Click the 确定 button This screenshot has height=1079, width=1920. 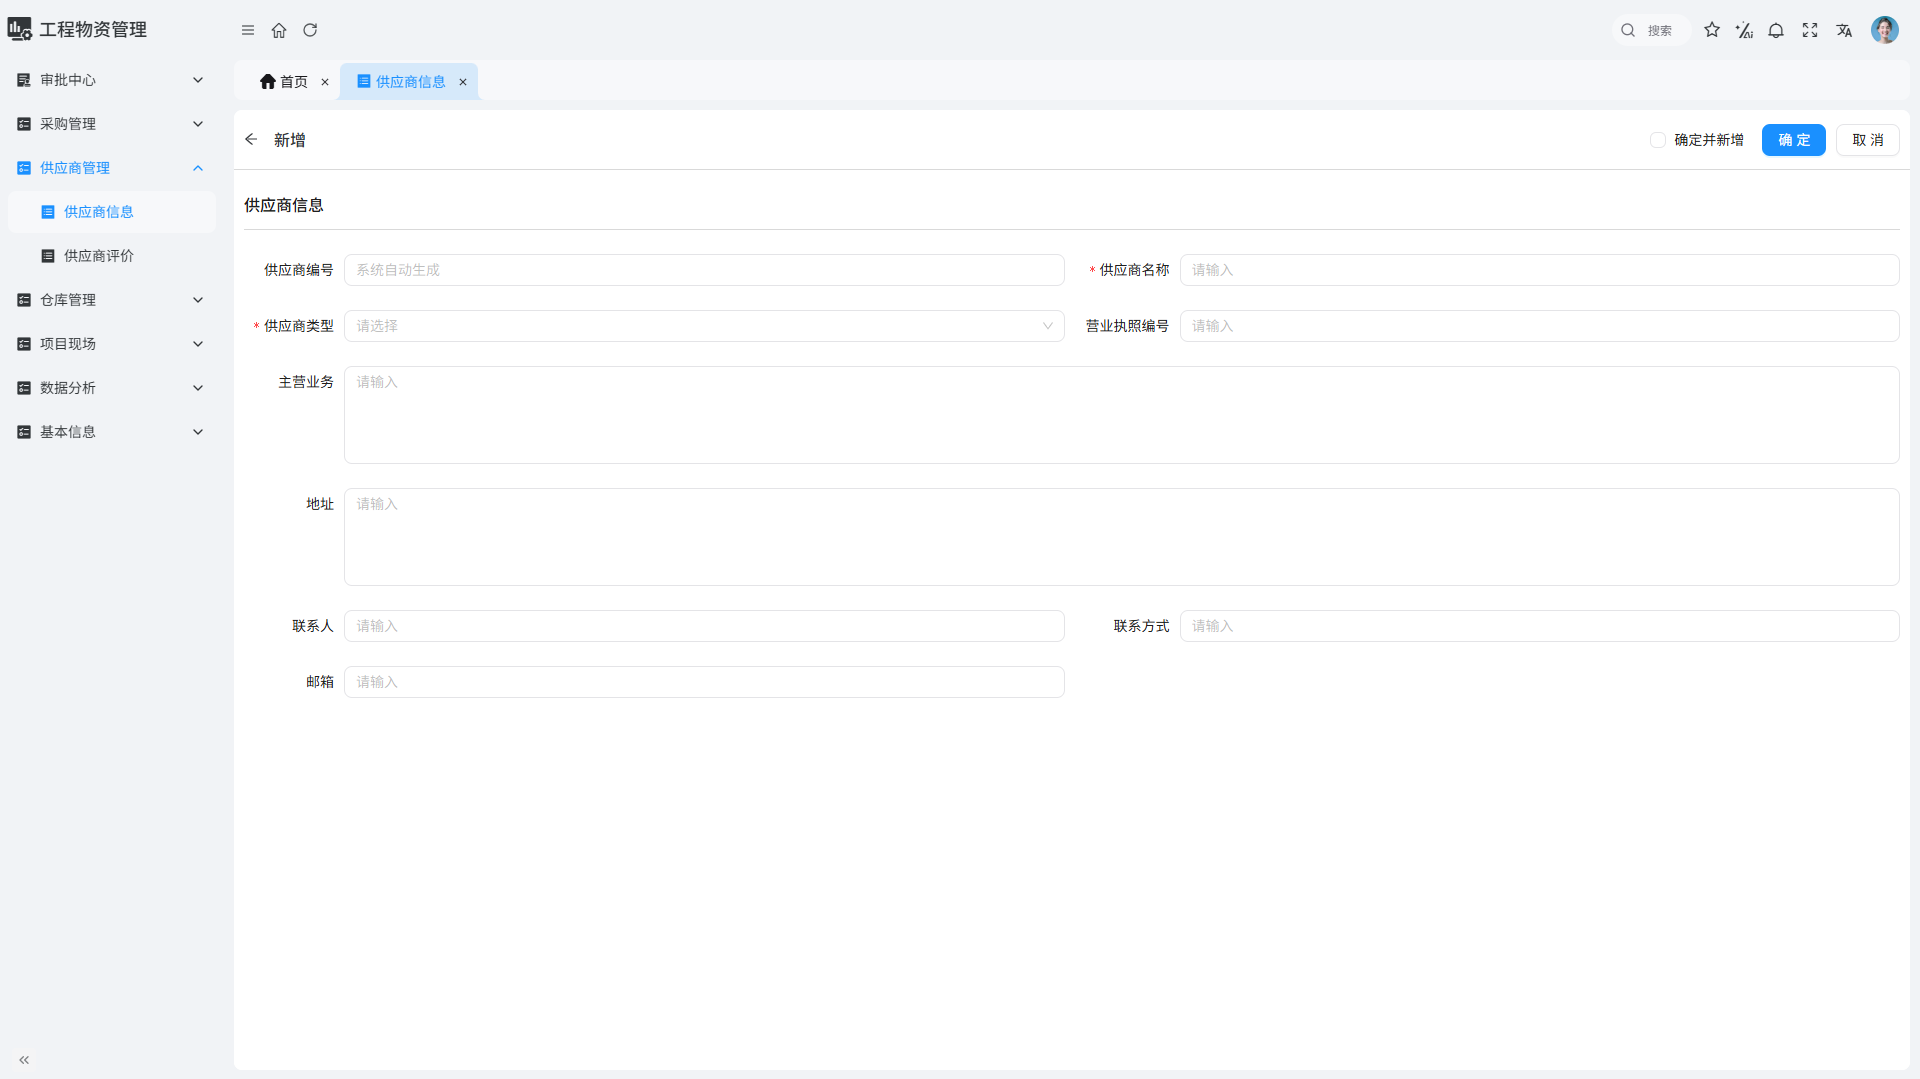click(1793, 140)
